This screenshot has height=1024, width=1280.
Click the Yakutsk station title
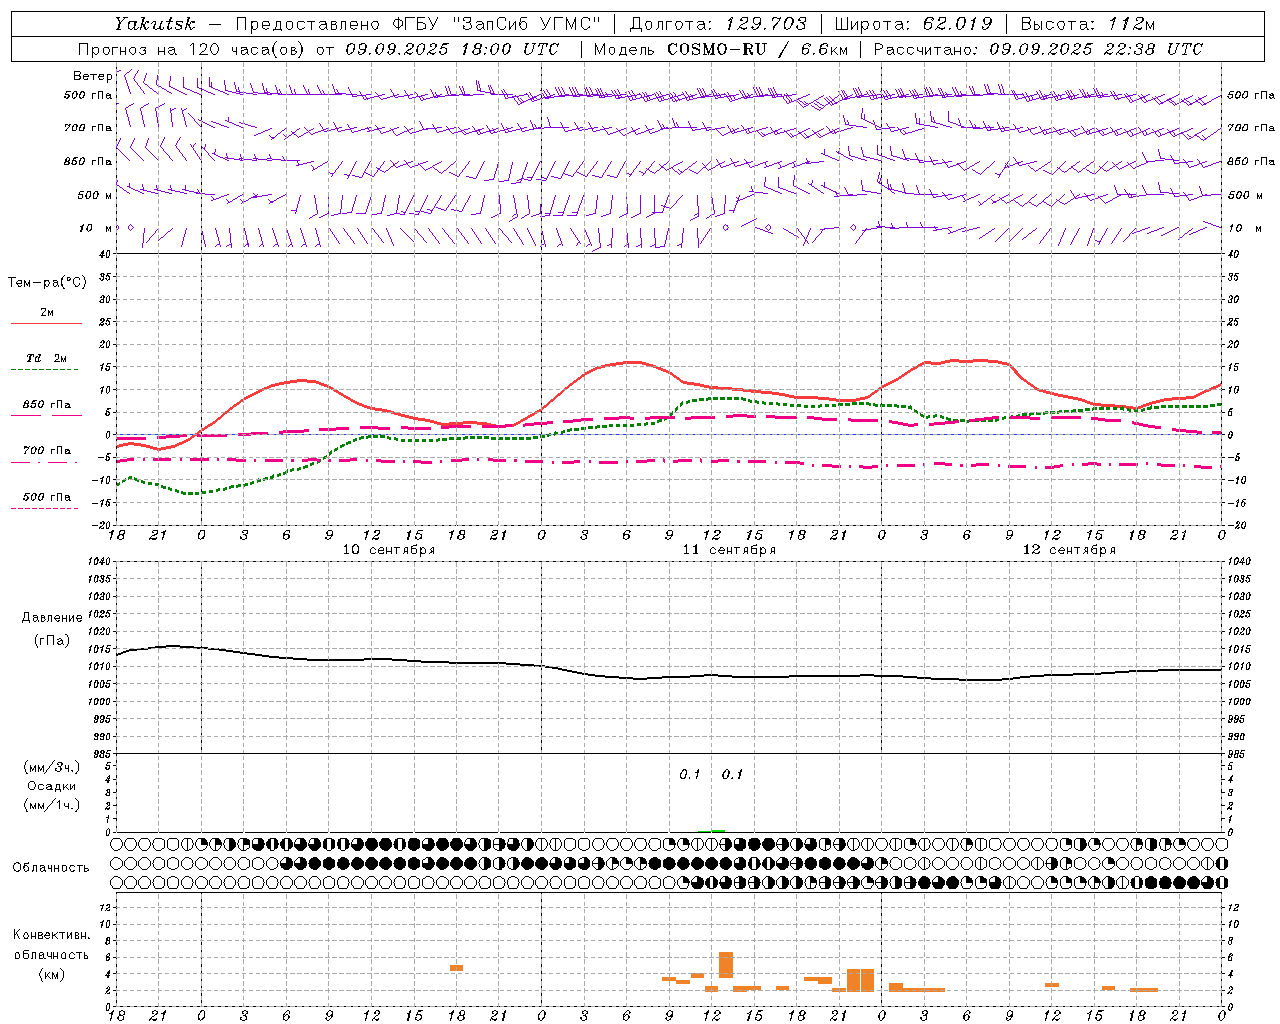tap(154, 24)
